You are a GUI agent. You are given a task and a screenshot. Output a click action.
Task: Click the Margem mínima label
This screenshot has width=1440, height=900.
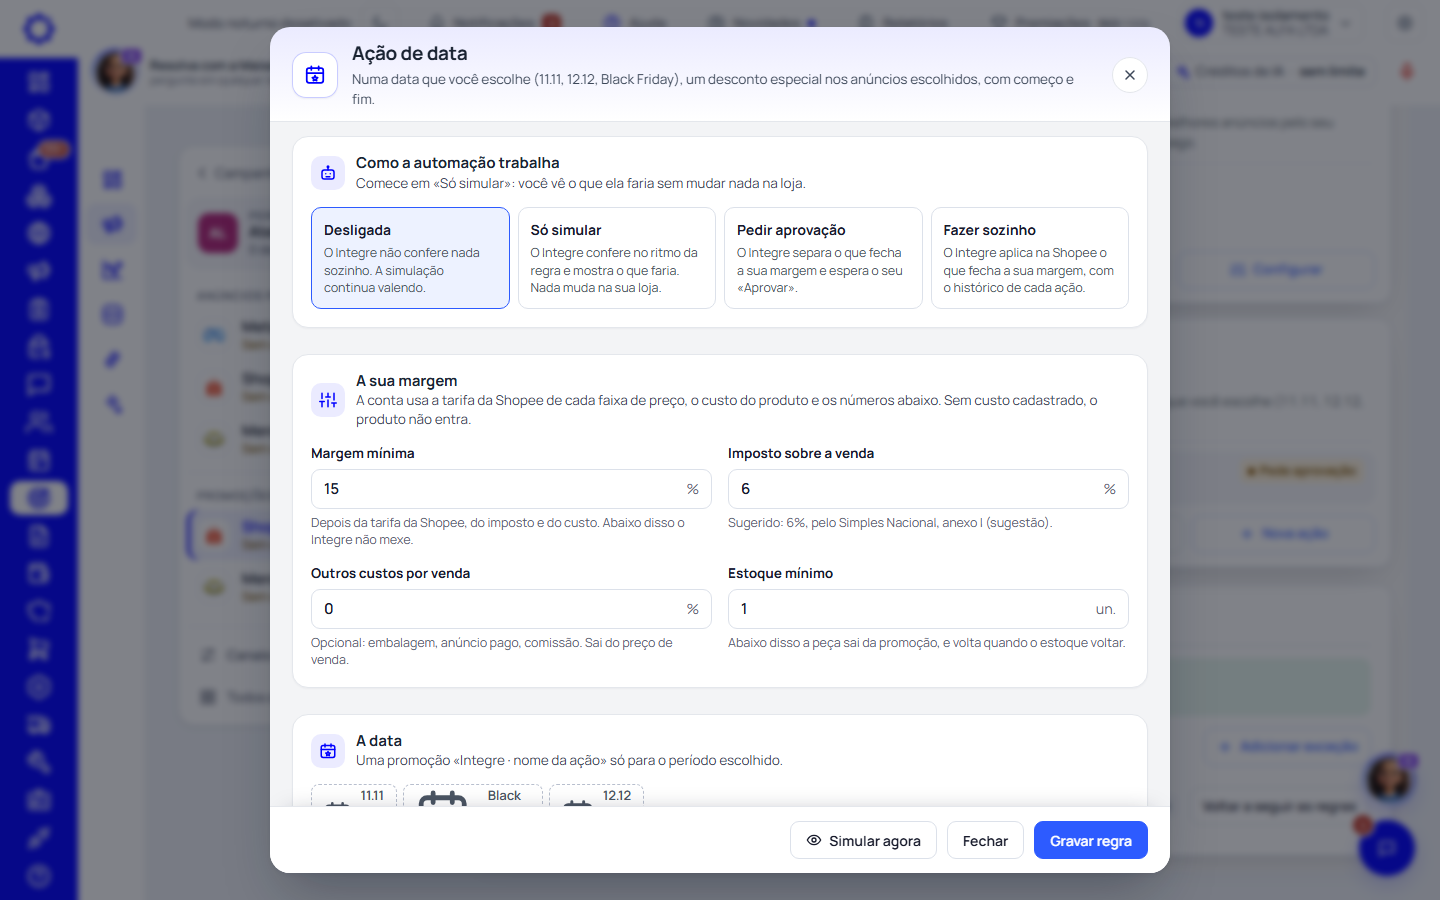click(x=362, y=453)
